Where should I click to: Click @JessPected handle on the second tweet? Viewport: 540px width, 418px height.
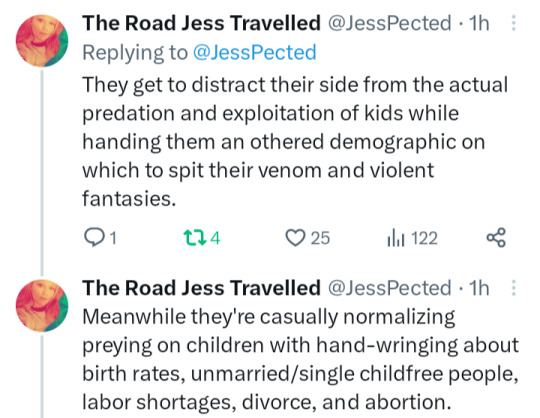pos(390,288)
